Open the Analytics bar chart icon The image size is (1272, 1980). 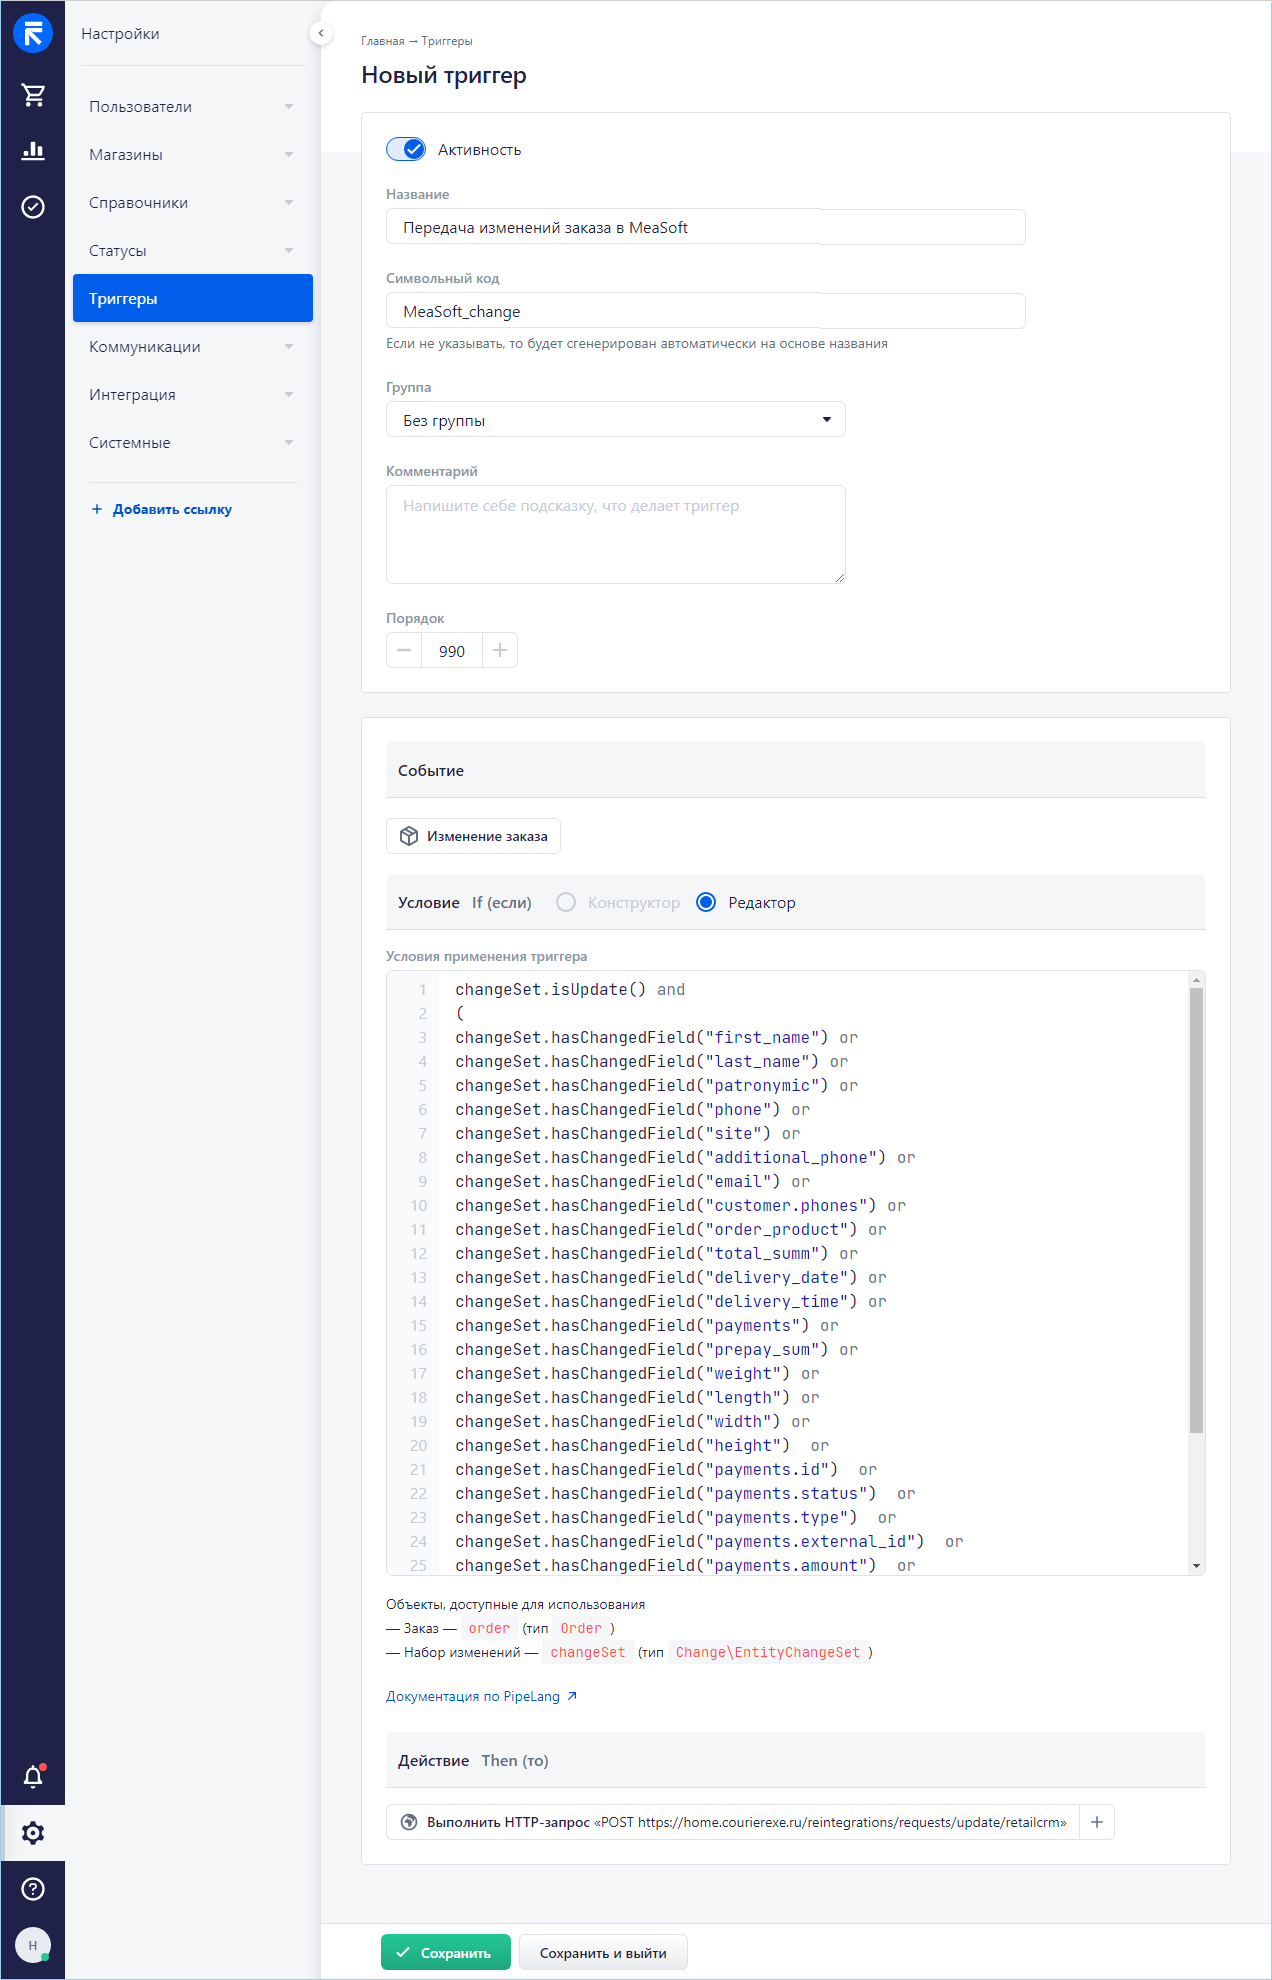[33, 151]
